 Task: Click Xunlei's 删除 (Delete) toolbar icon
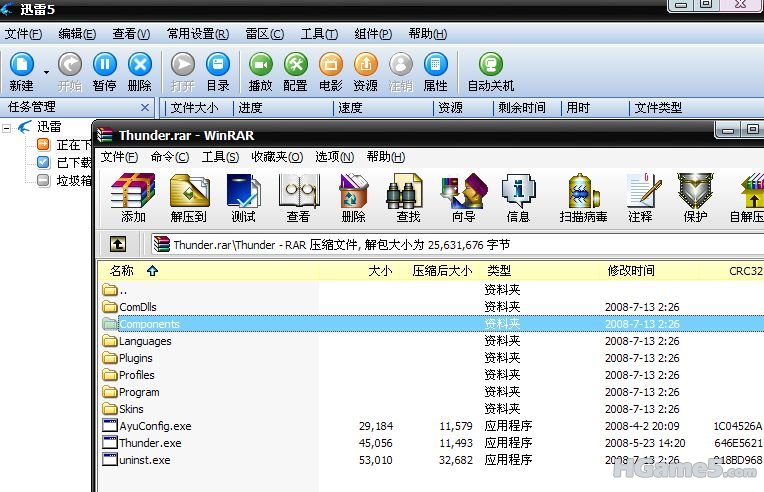(x=140, y=64)
